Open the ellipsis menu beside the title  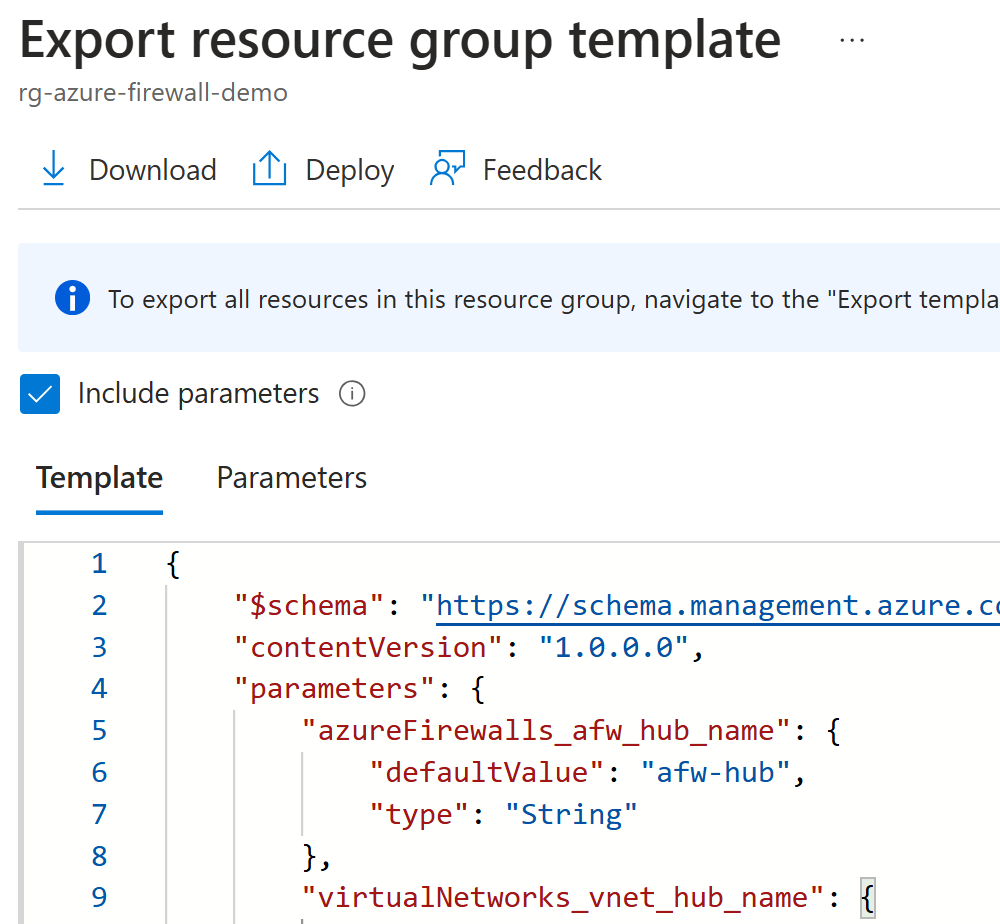pyautogui.click(x=852, y=40)
